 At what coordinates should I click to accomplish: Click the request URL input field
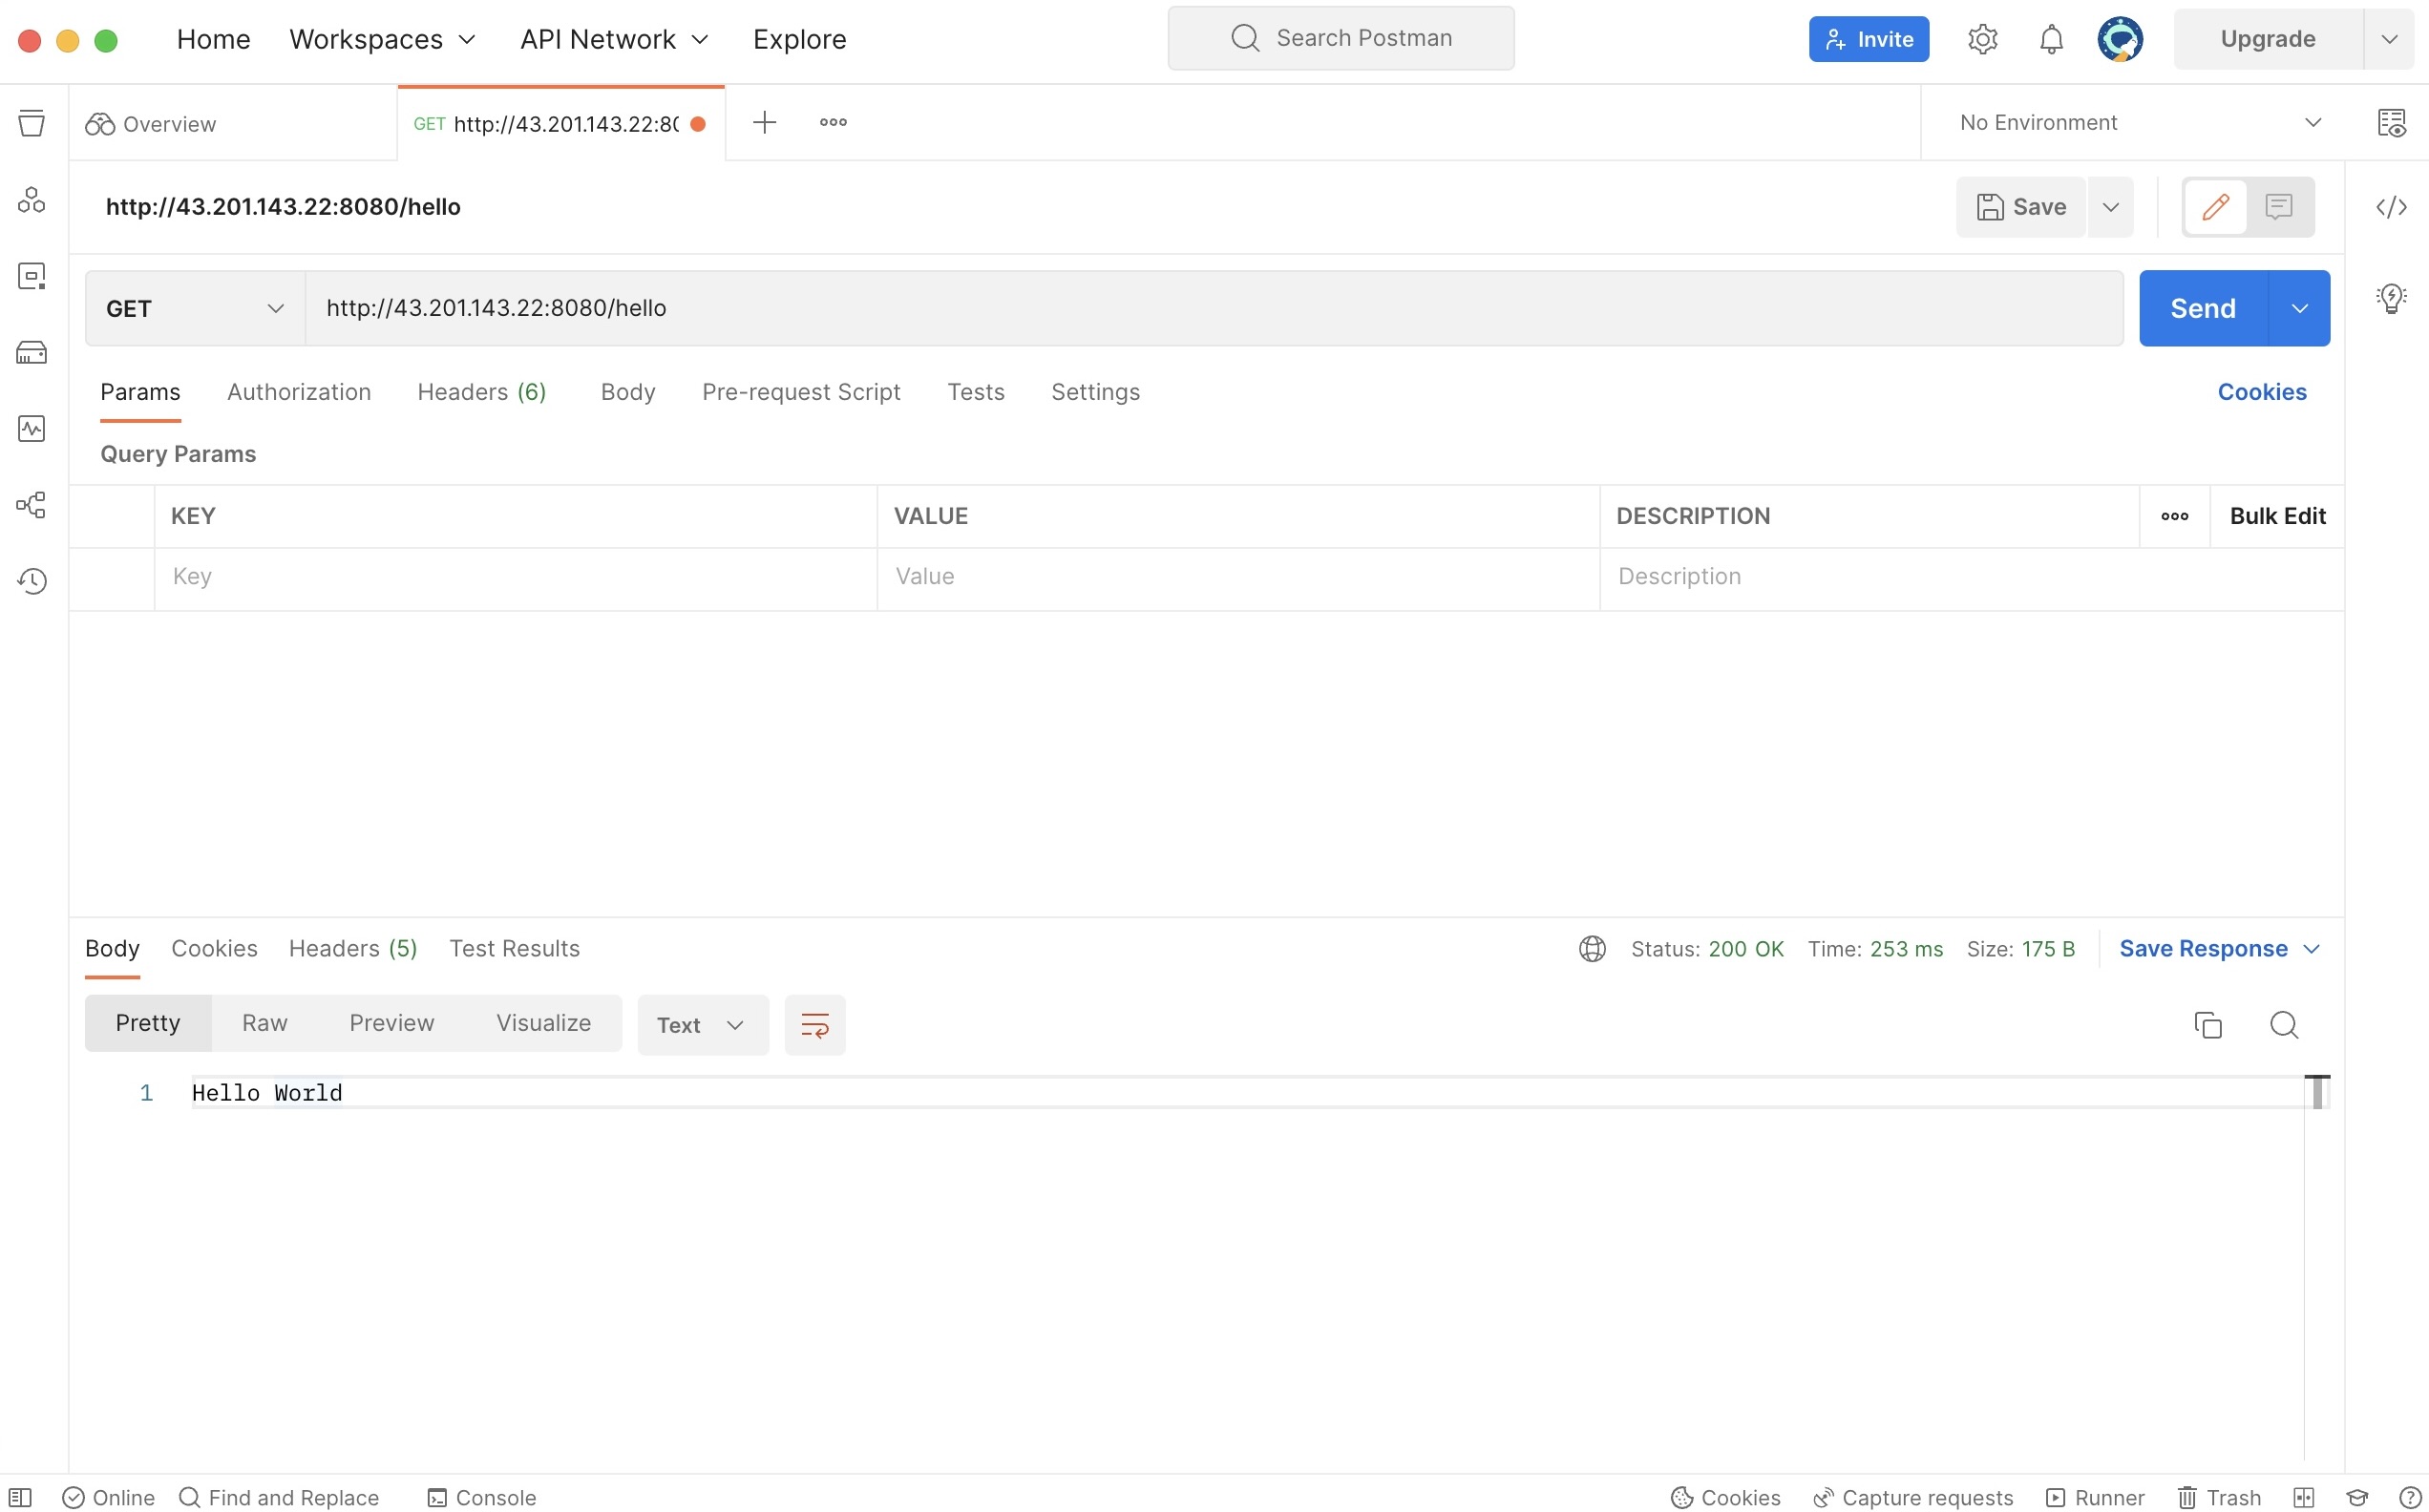(1212, 308)
